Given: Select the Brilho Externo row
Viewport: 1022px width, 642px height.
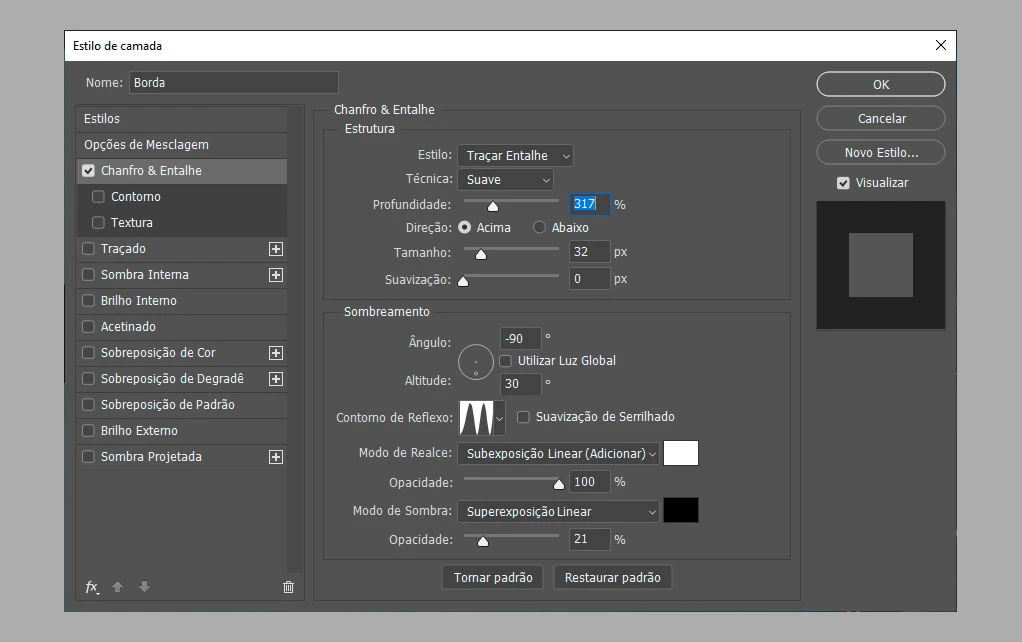Looking at the screenshot, I should coord(182,431).
